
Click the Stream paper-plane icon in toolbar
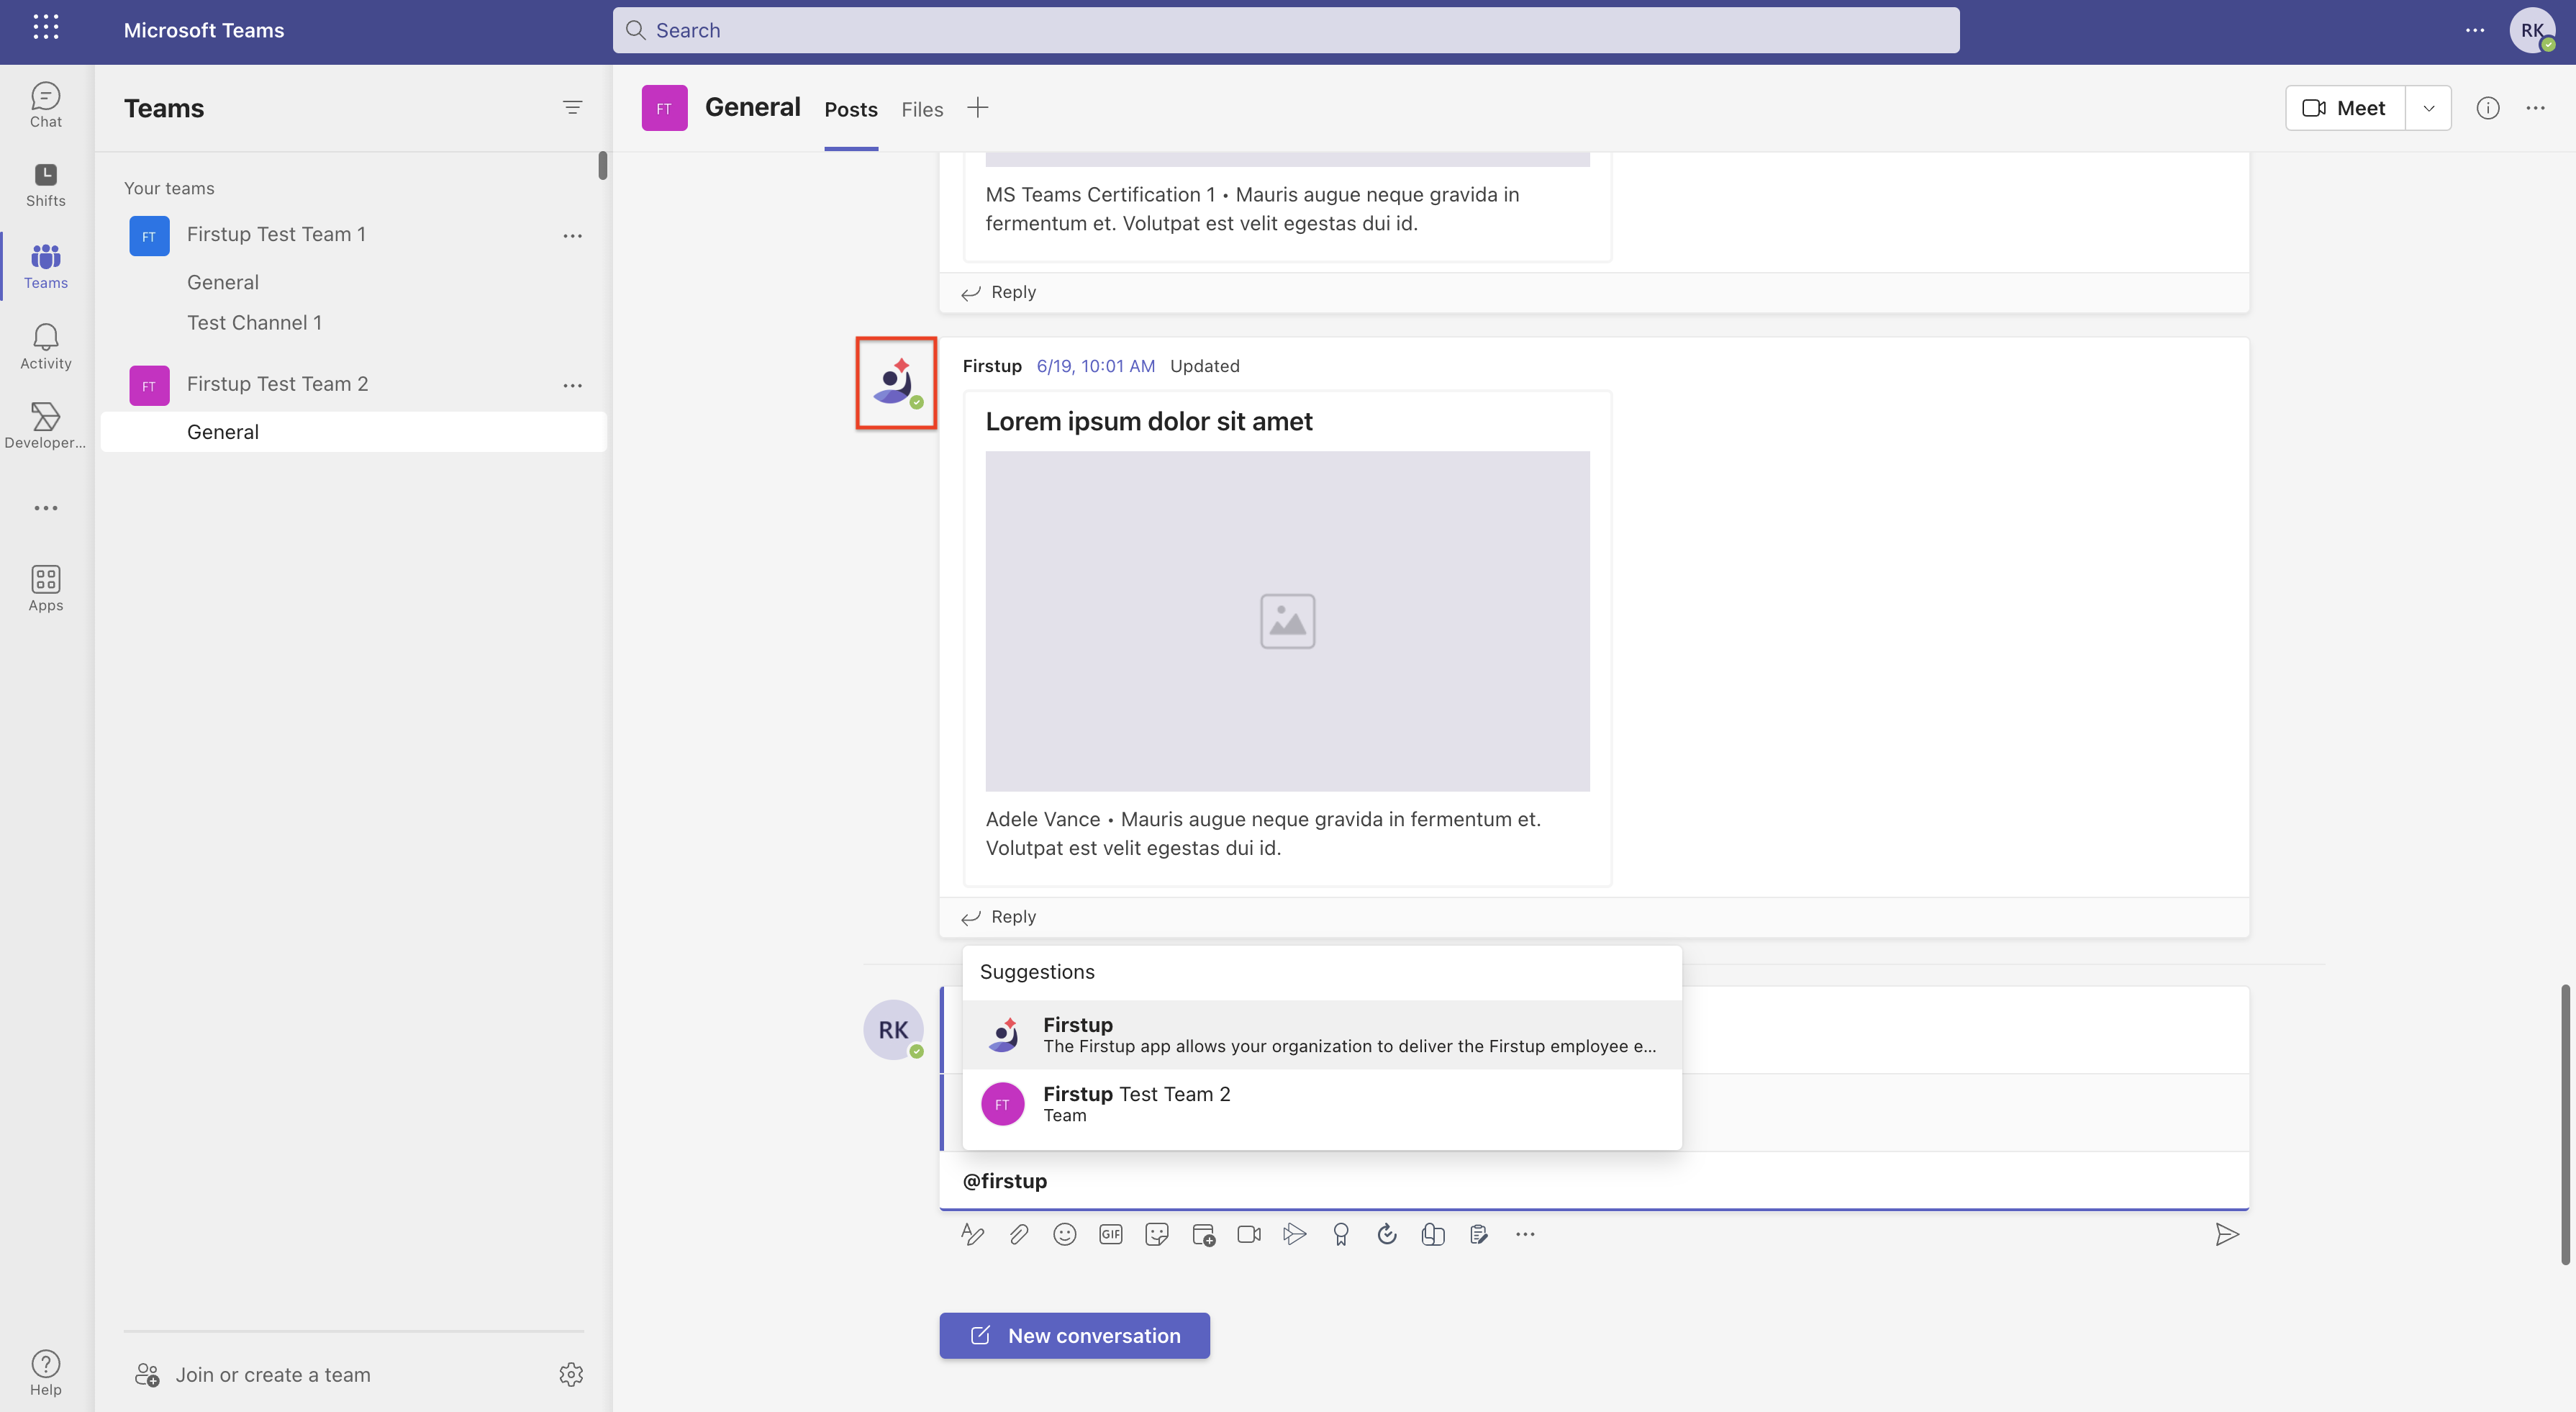pos(1295,1234)
